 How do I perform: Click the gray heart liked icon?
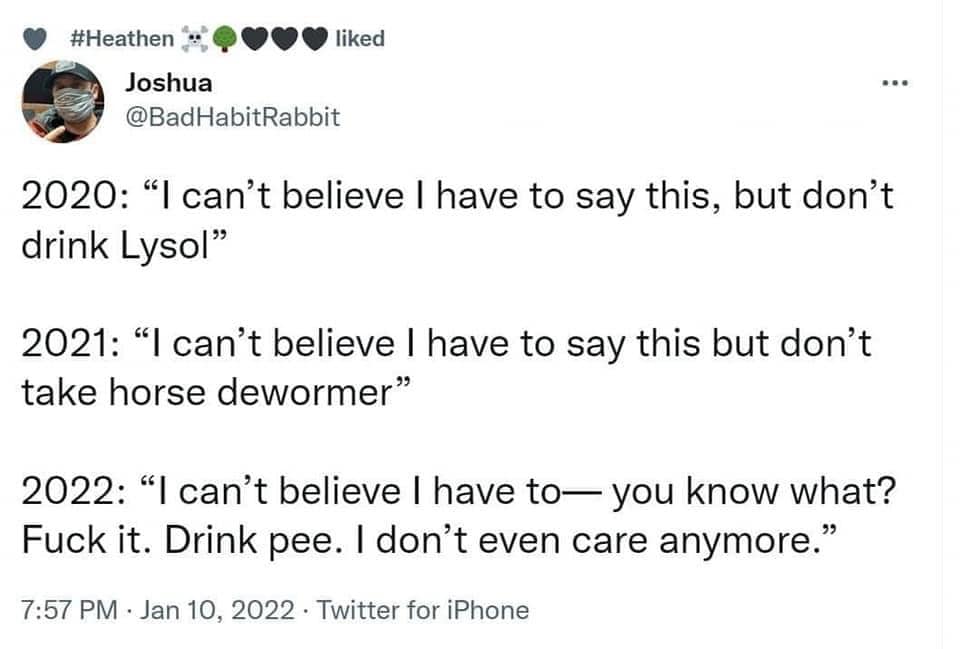34,39
